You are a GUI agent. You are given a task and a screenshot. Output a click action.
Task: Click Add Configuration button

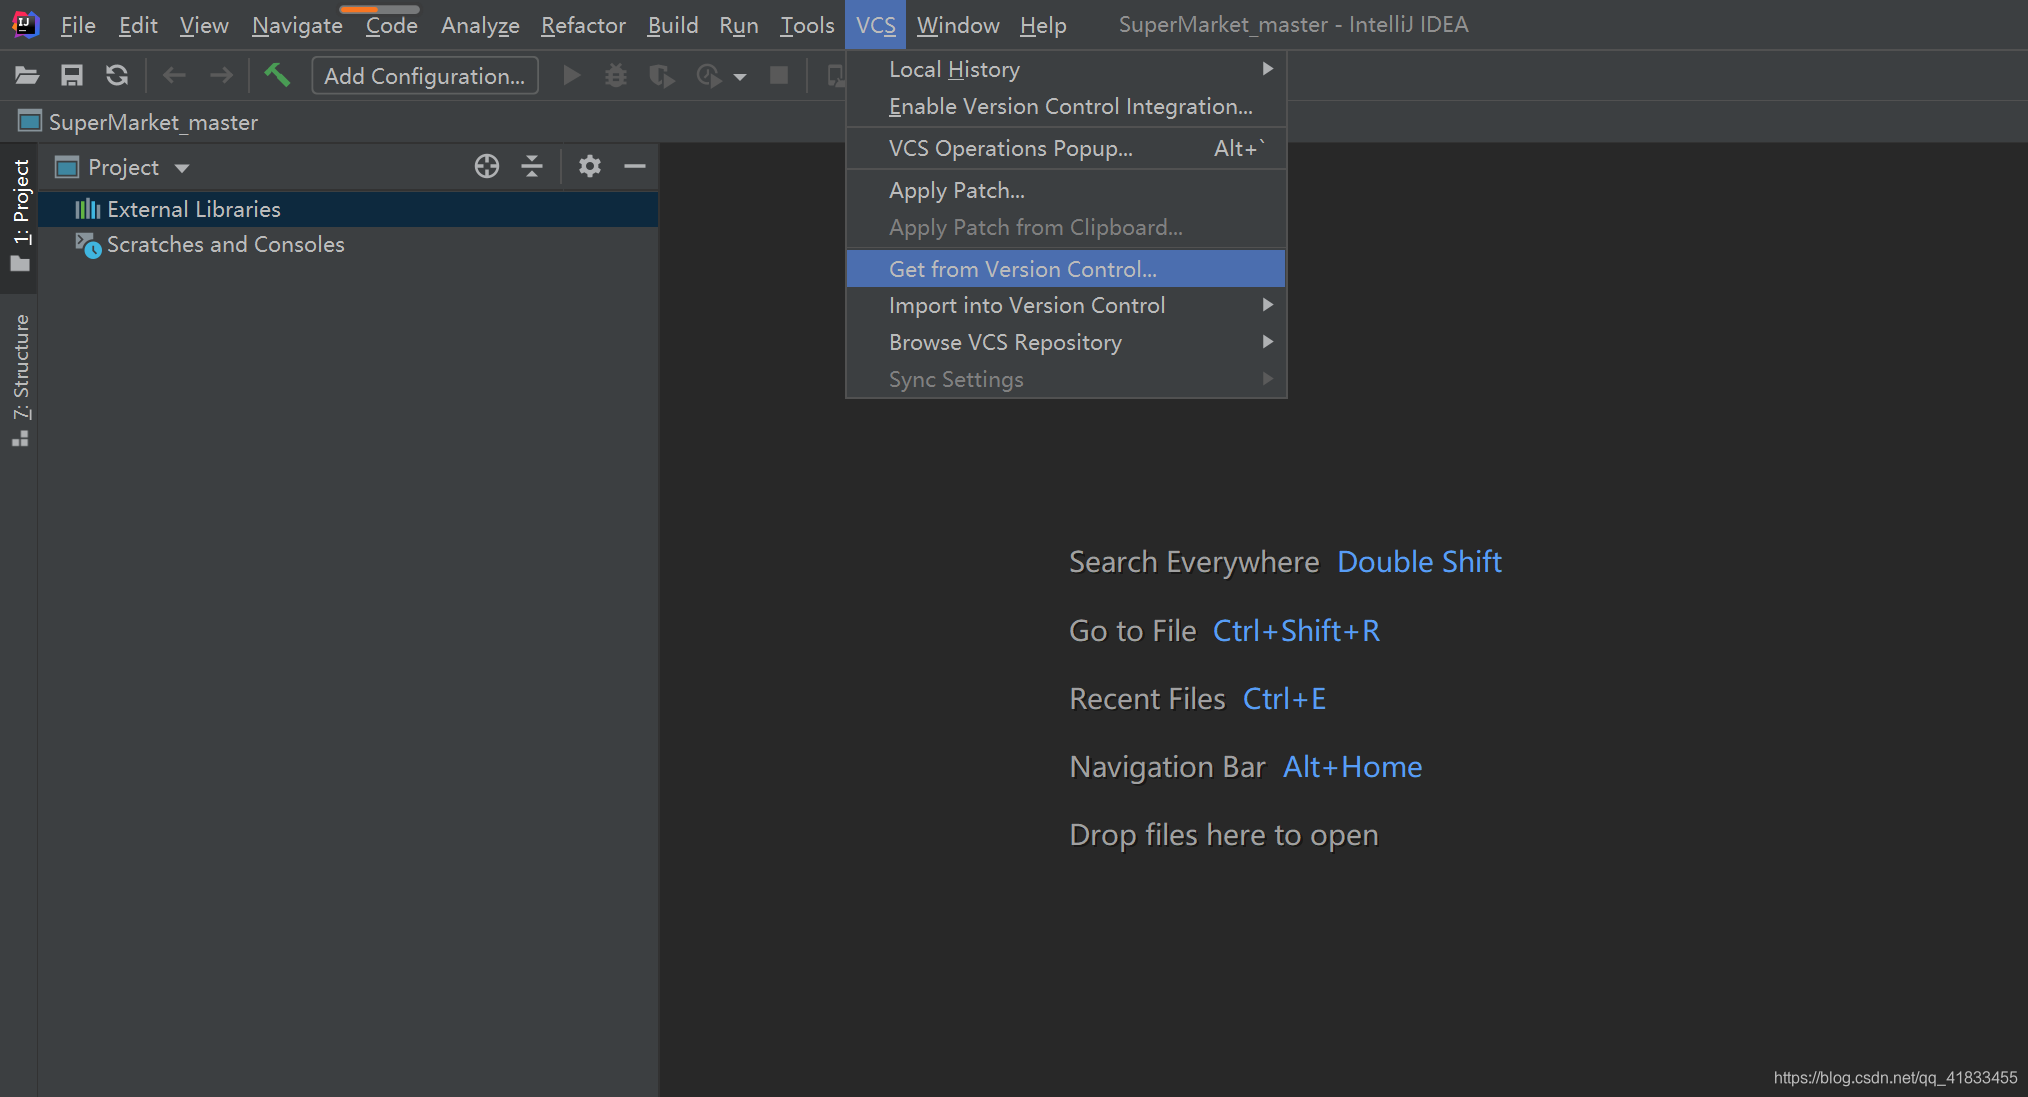coord(424,76)
